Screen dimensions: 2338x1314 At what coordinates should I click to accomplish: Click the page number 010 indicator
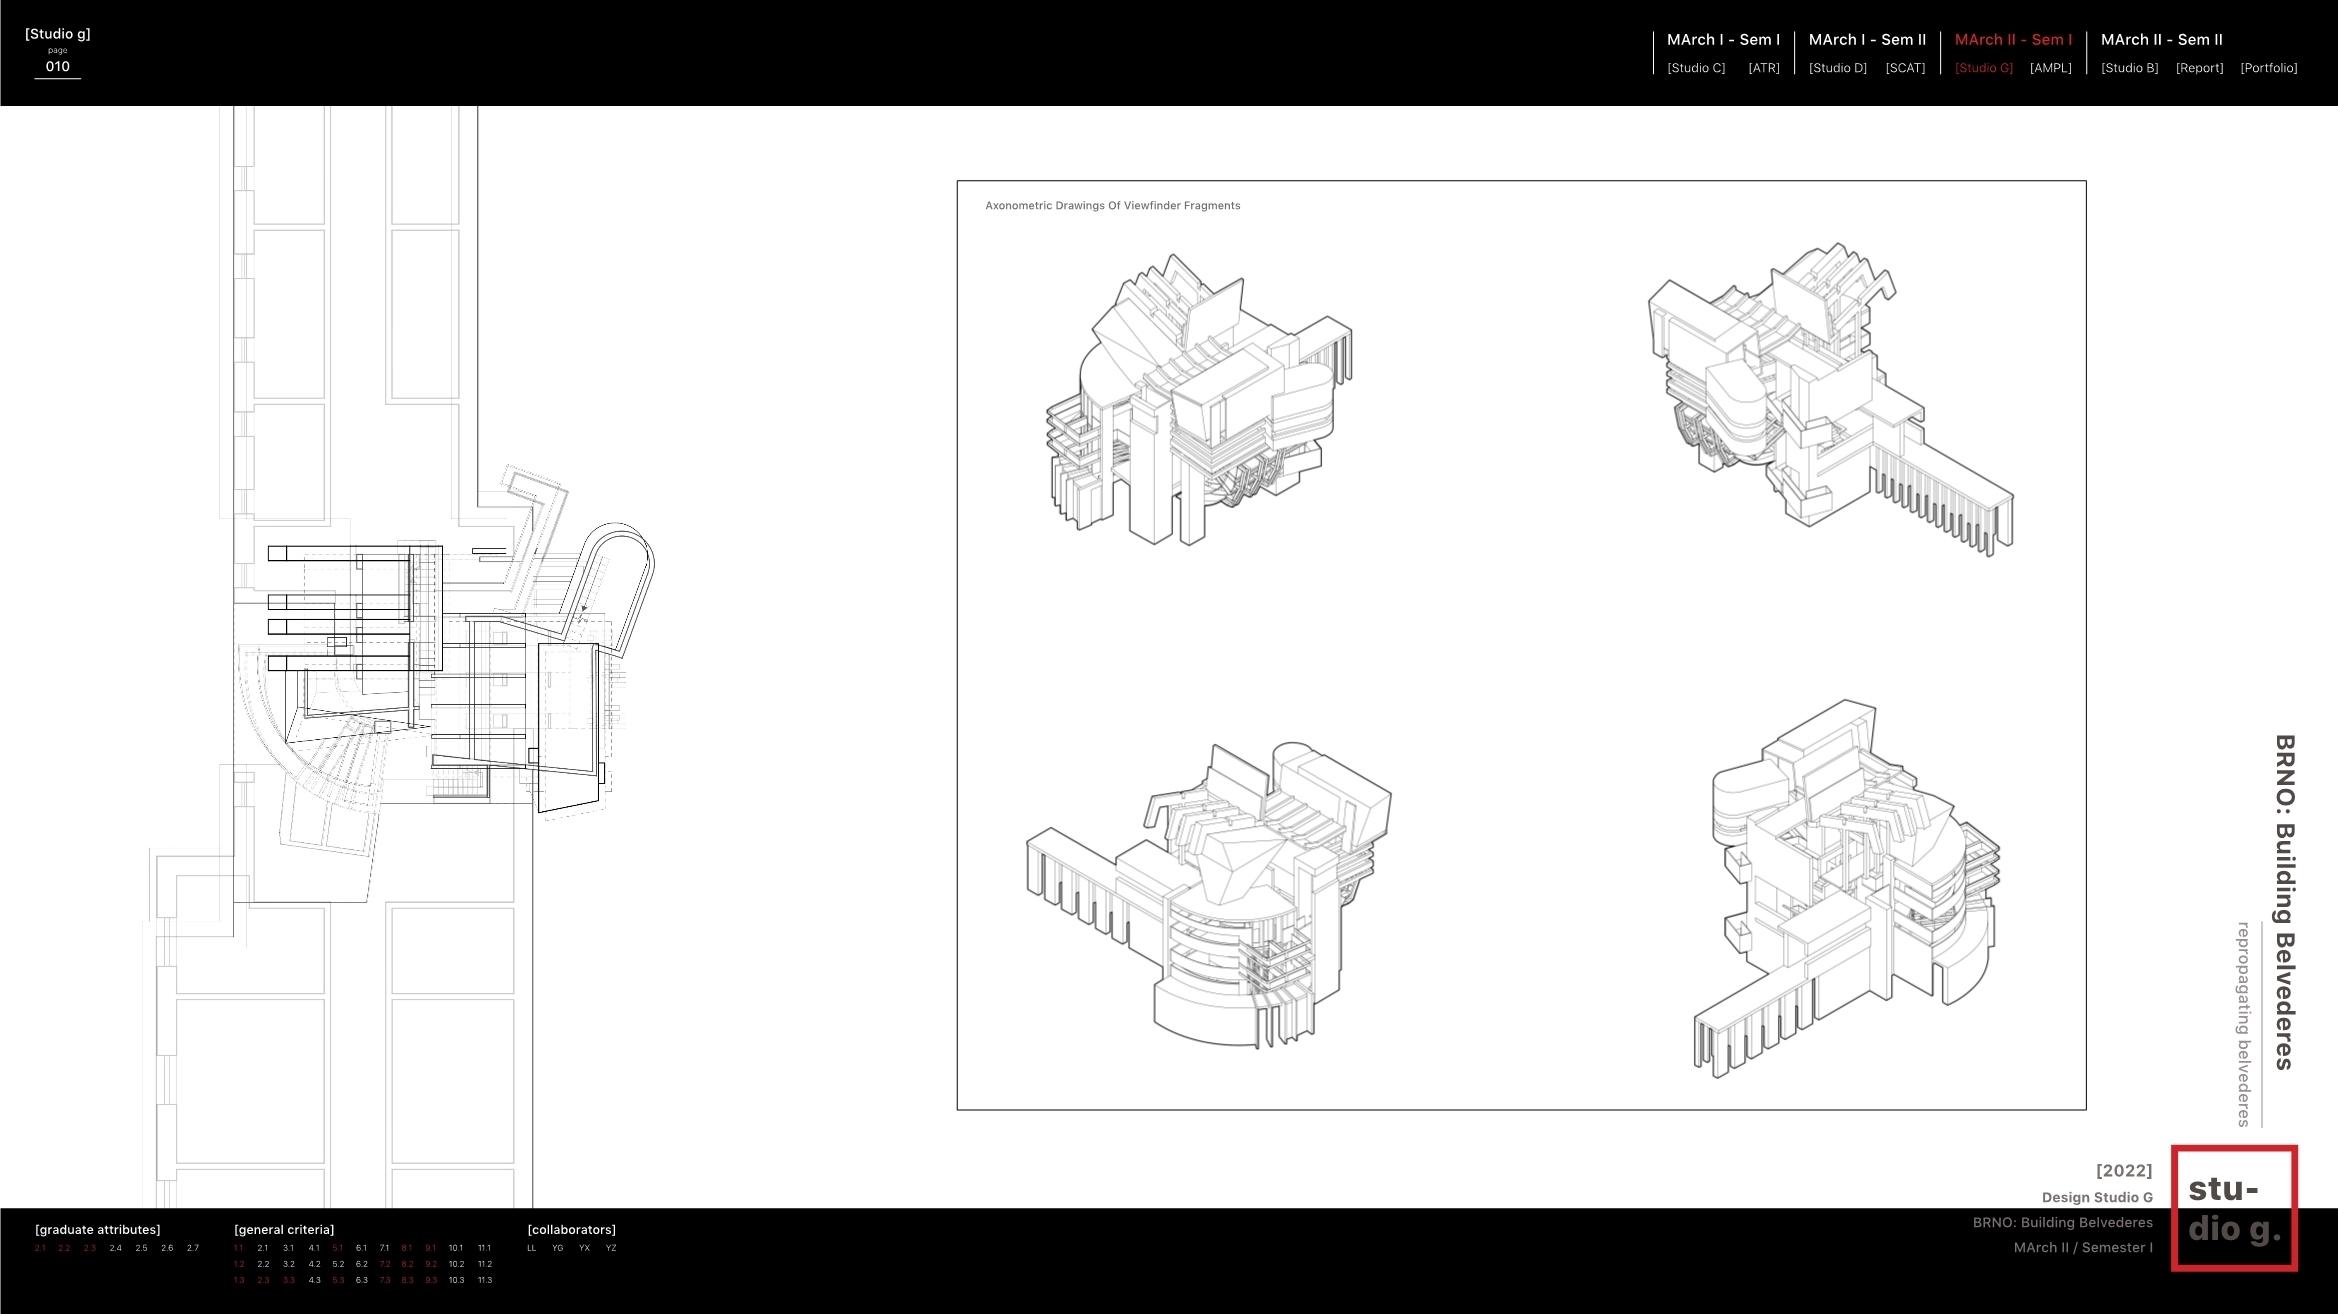tap(58, 67)
